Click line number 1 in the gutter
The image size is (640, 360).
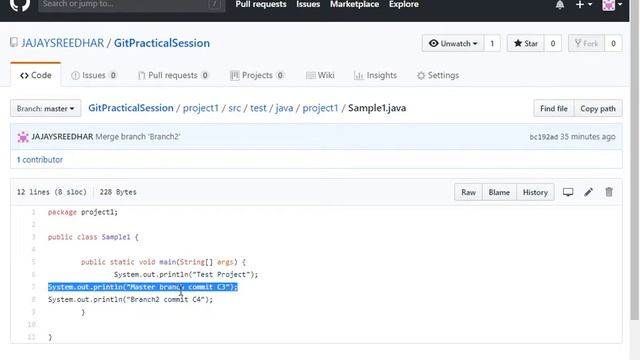33,212
